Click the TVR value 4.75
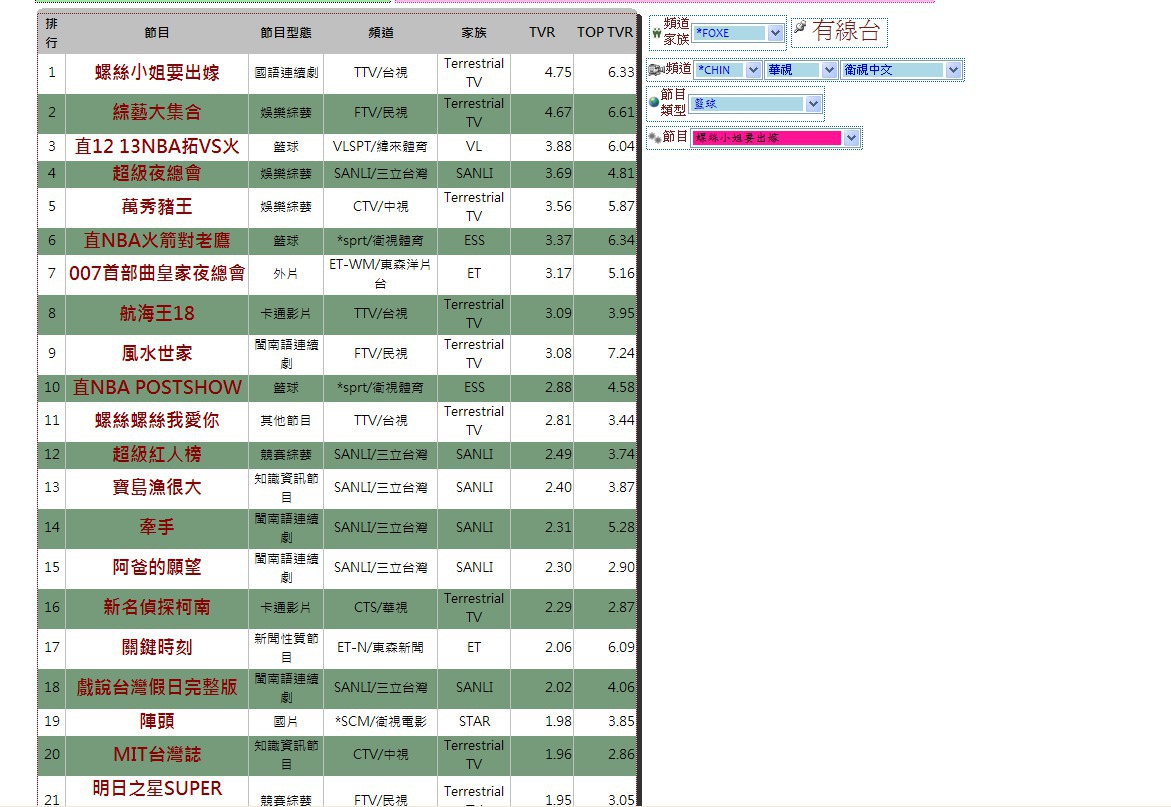 pos(558,72)
